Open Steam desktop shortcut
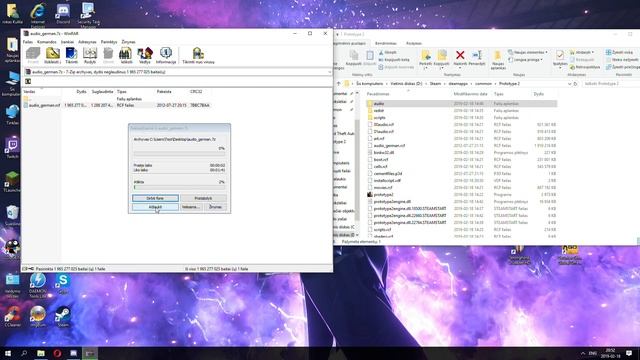The image size is (640, 360). (63, 316)
